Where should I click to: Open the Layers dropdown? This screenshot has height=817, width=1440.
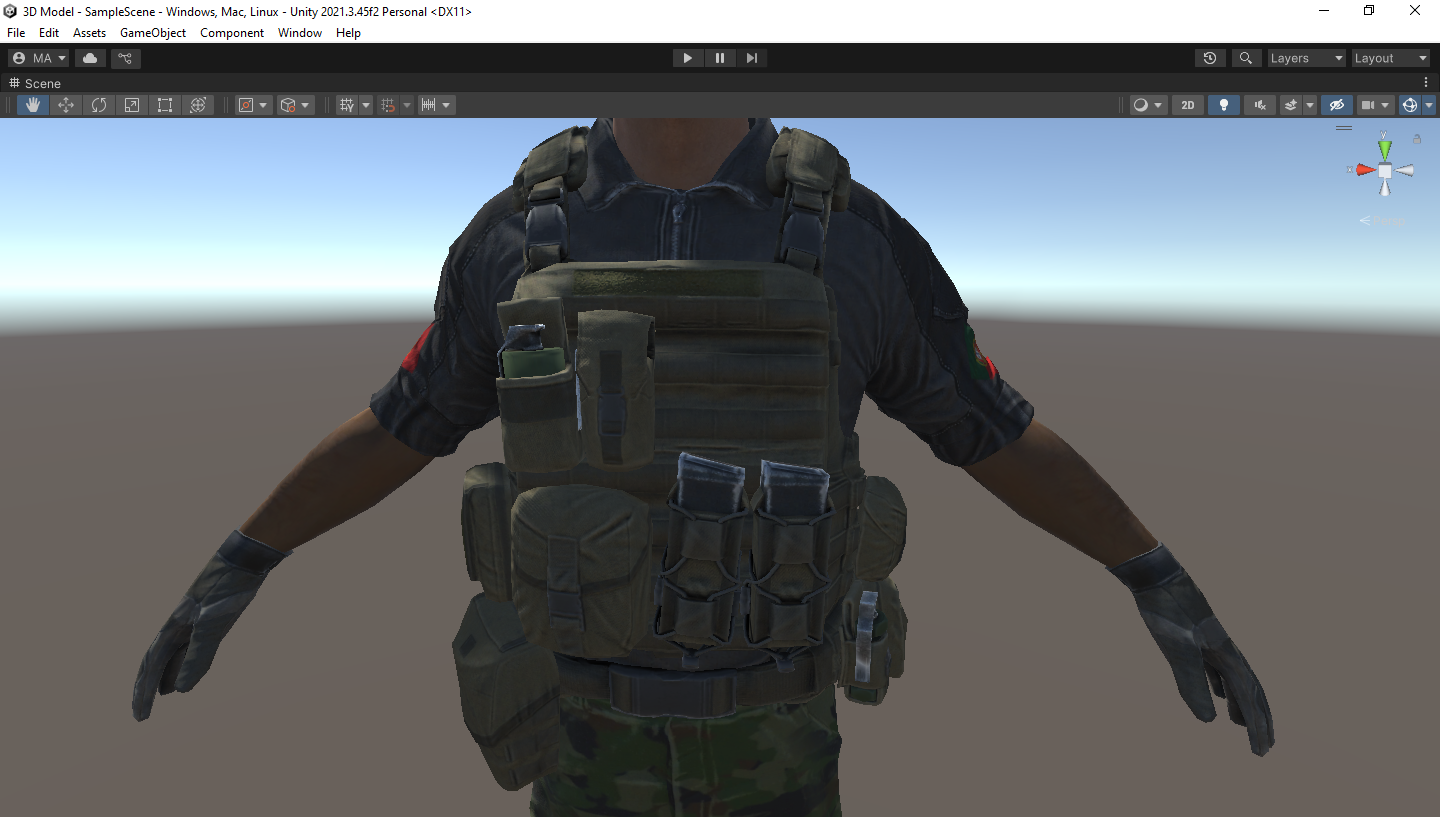pos(1306,58)
